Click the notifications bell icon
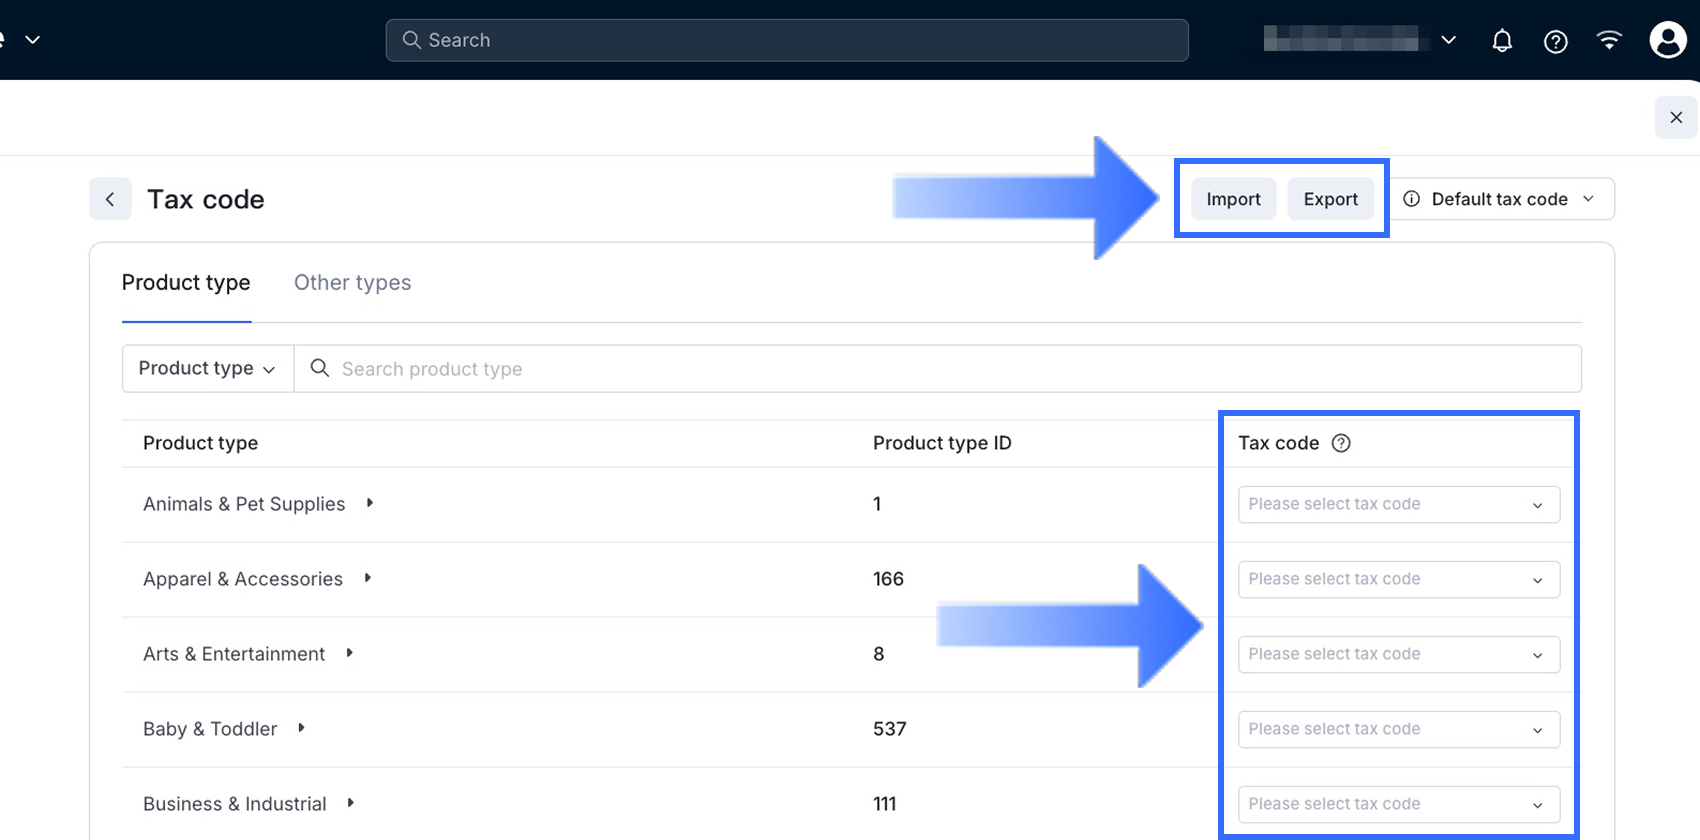The width and height of the screenshot is (1700, 840). click(x=1502, y=41)
